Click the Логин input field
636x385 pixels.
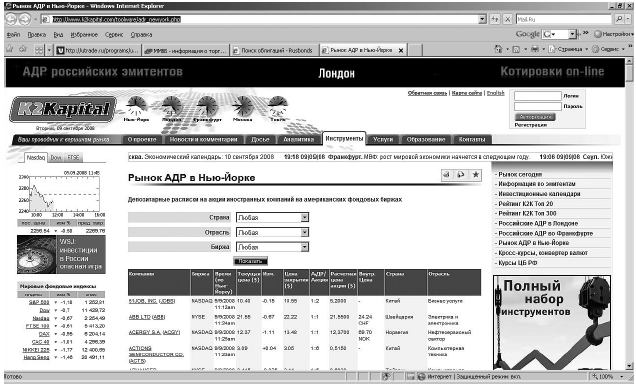tap(537, 96)
